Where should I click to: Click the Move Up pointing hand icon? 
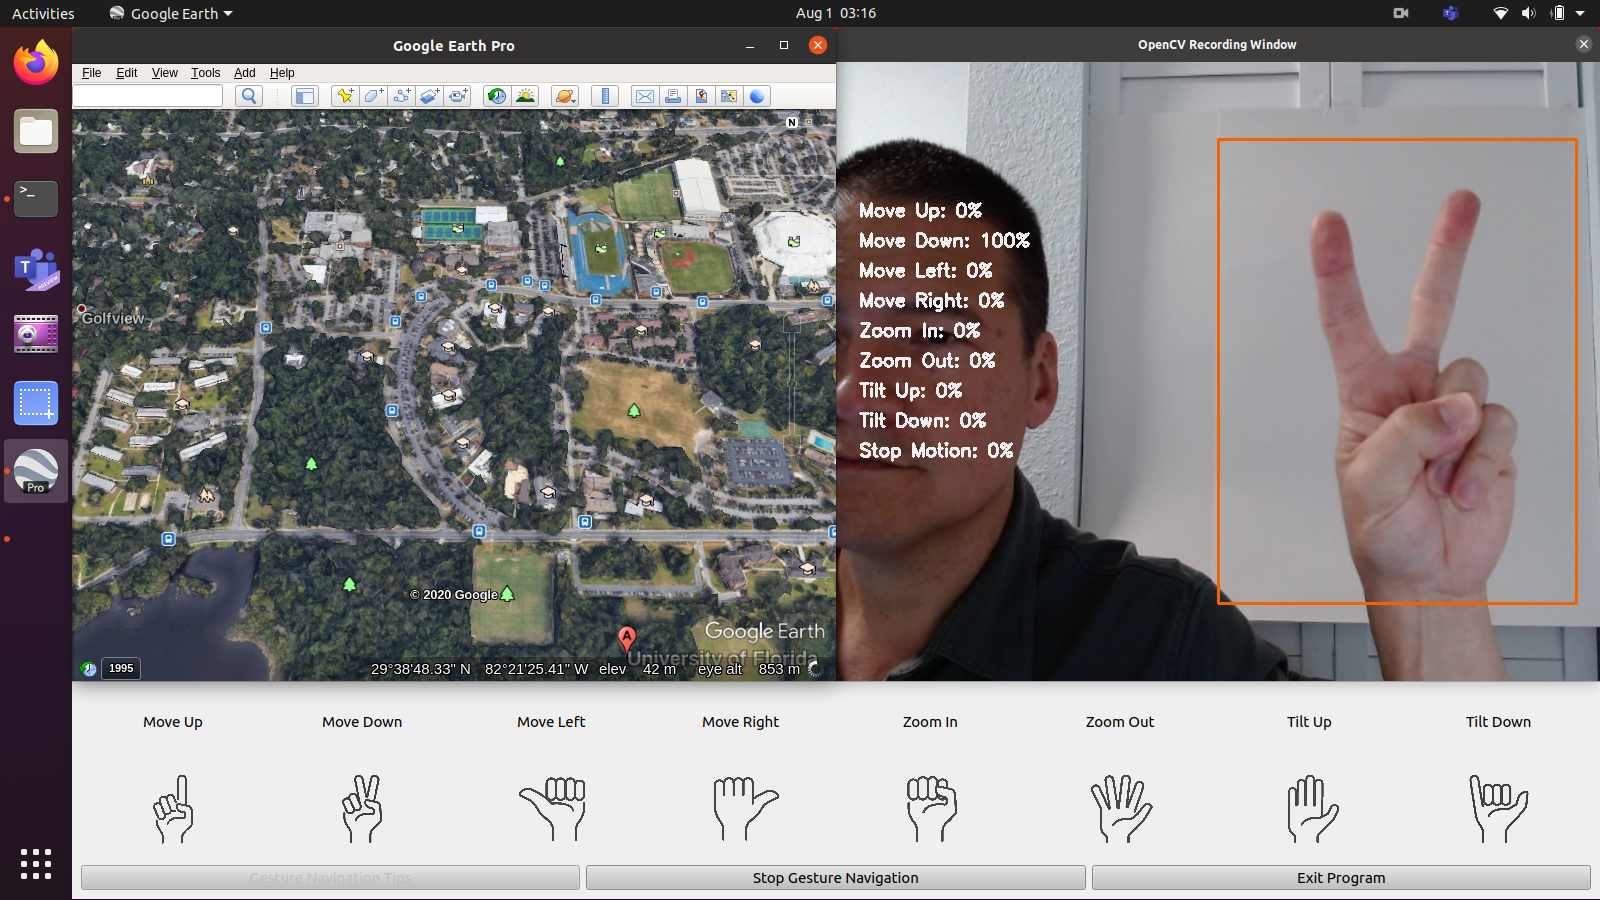(173, 808)
